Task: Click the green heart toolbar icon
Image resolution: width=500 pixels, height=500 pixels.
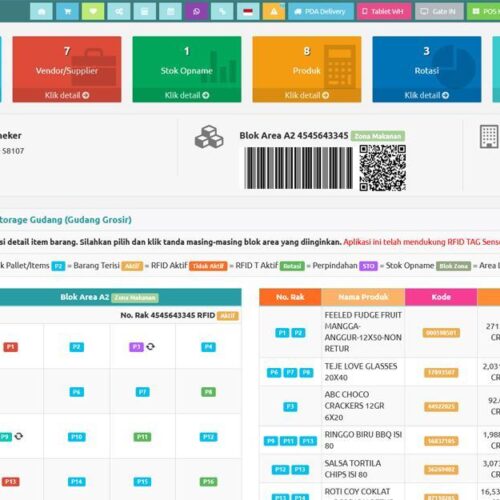Action: tap(93, 12)
